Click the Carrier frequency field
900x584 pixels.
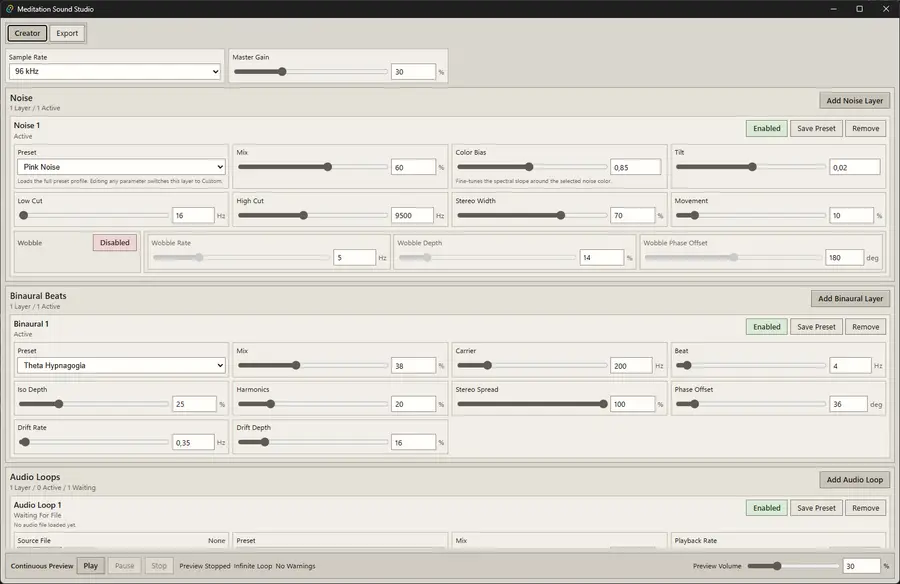[x=631, y=365]
